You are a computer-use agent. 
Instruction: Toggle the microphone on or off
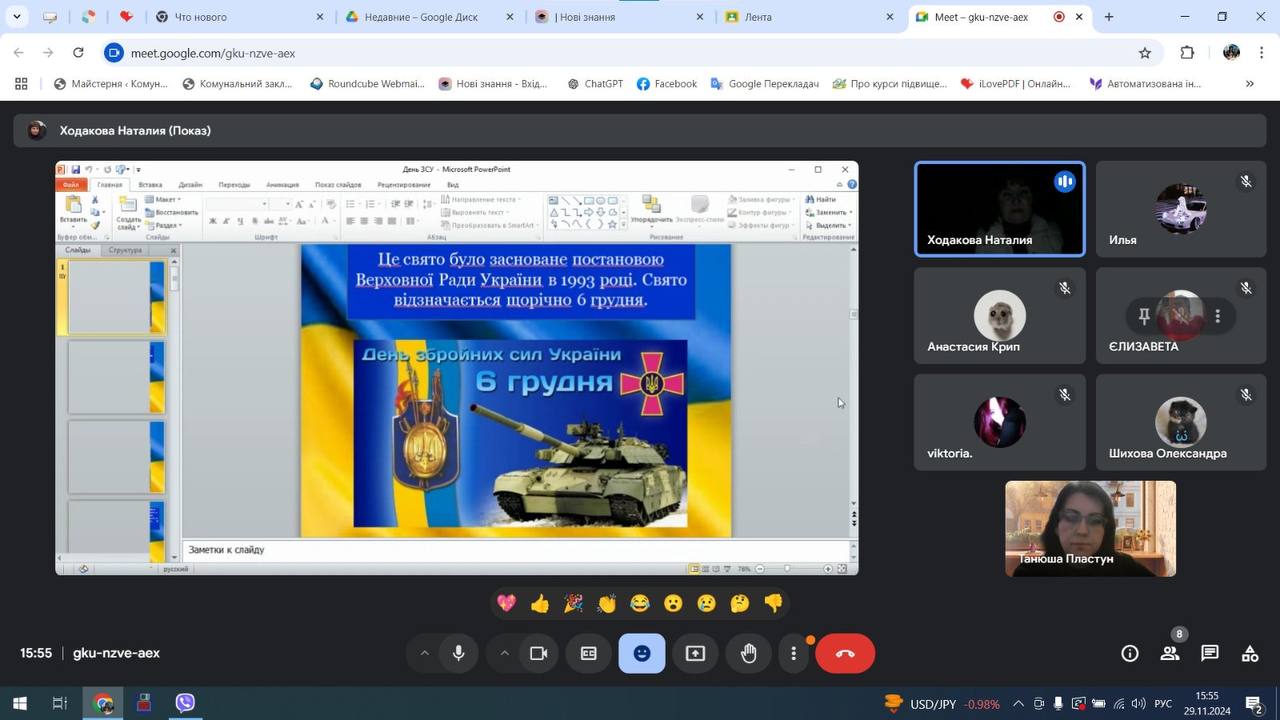point(458,653)
